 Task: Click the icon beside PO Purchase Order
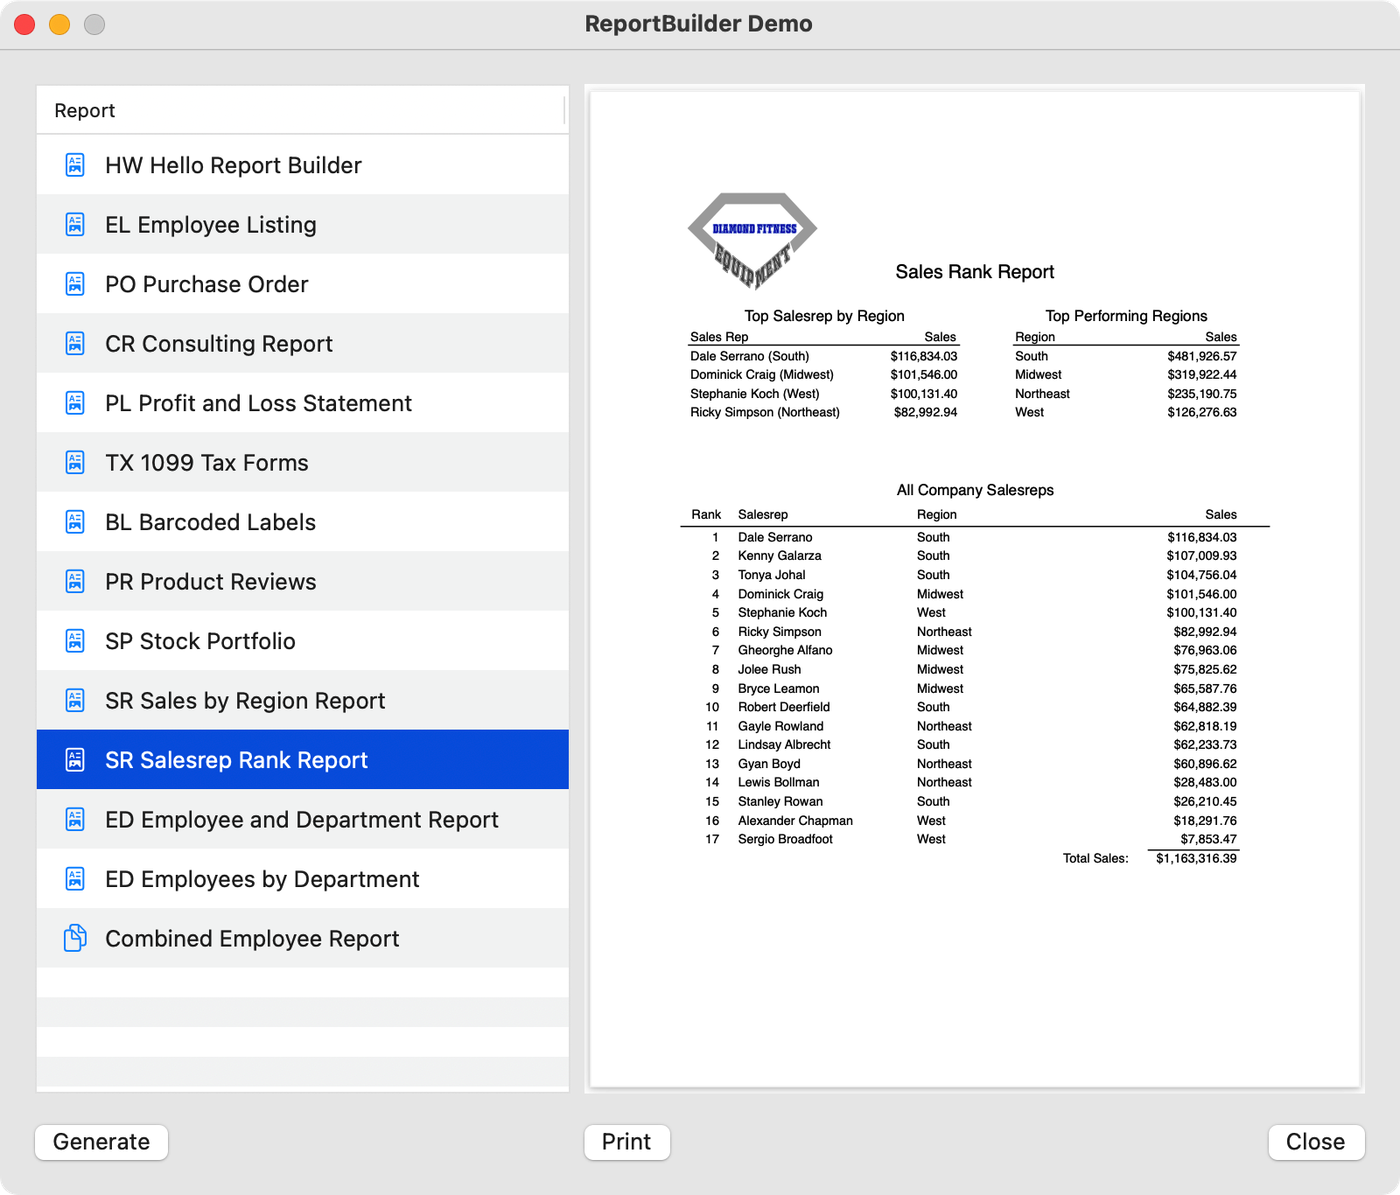coord(75,284)
